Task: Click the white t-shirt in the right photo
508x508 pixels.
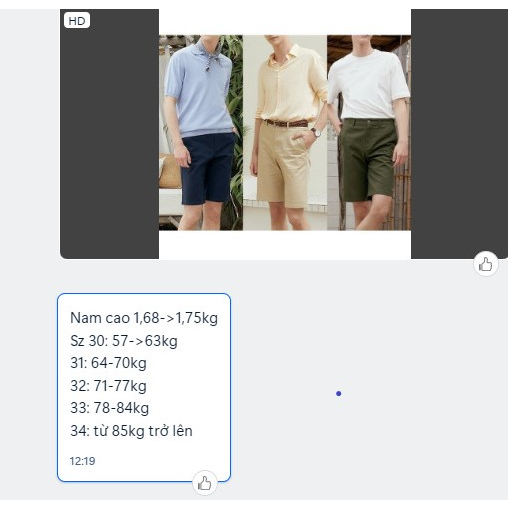Action: (369, 84)
